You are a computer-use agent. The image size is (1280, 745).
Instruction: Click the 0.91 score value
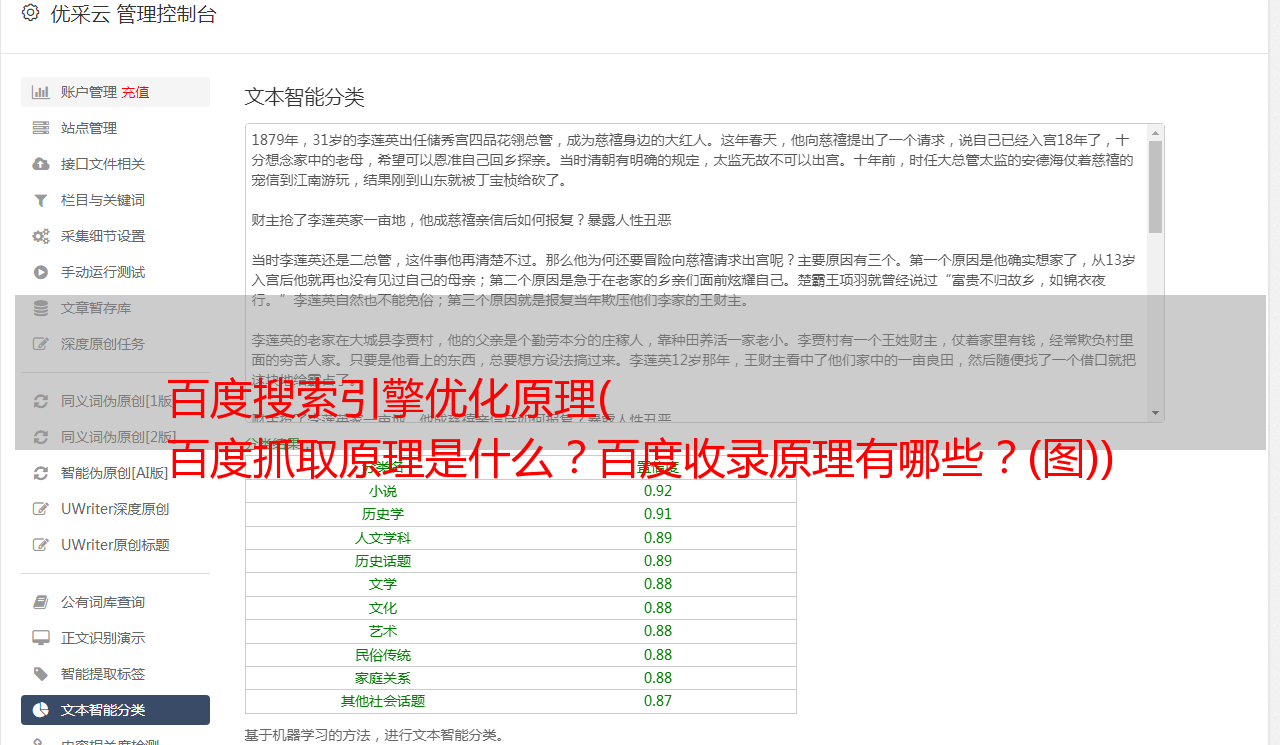click(658, 514)
